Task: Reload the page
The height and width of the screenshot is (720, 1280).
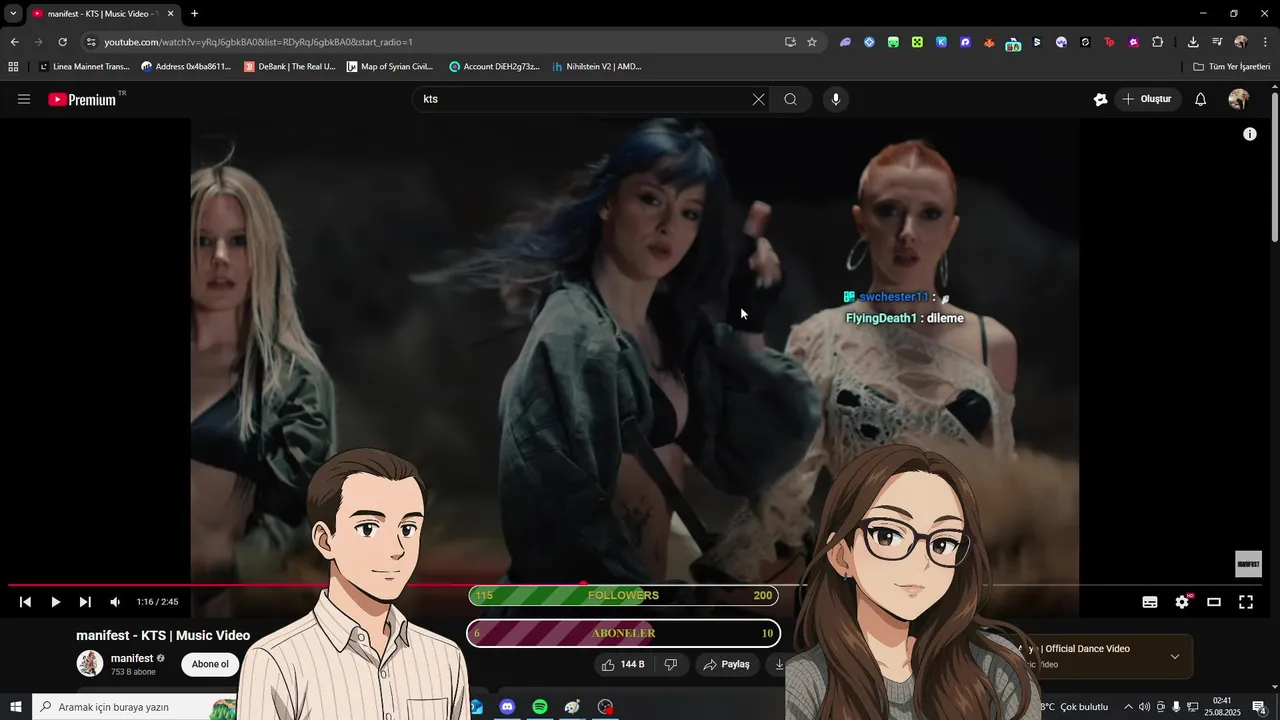Action: pyautogui.click(x=62, y=42)
